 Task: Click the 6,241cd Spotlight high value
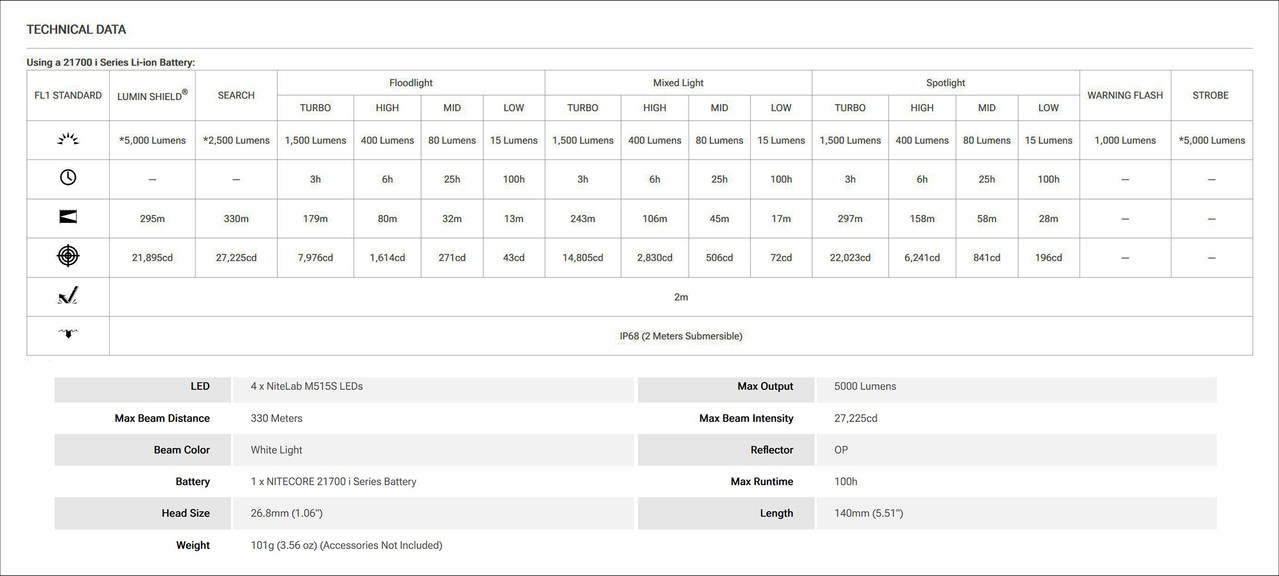(x=922, y=258)
